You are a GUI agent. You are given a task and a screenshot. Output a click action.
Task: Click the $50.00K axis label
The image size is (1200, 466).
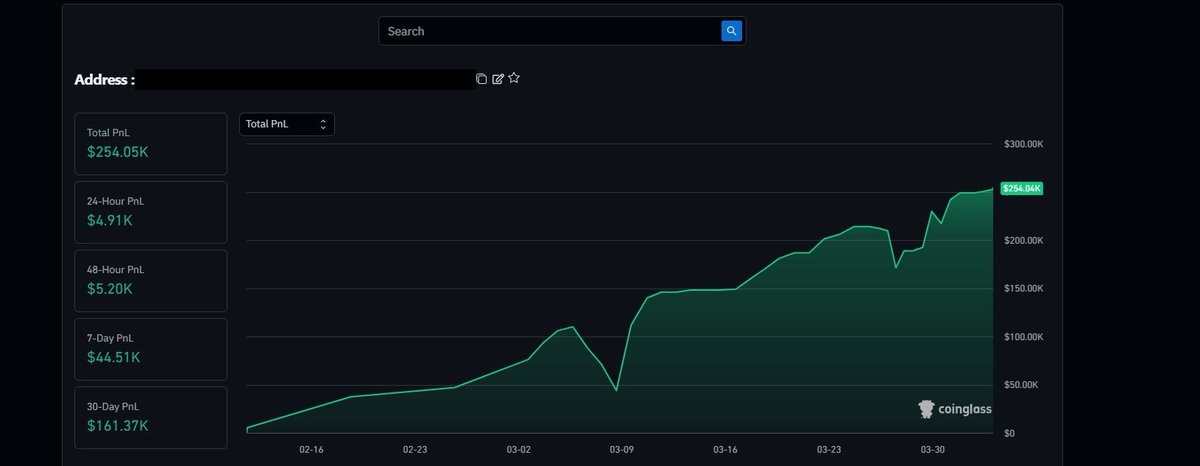(1021, 385)
